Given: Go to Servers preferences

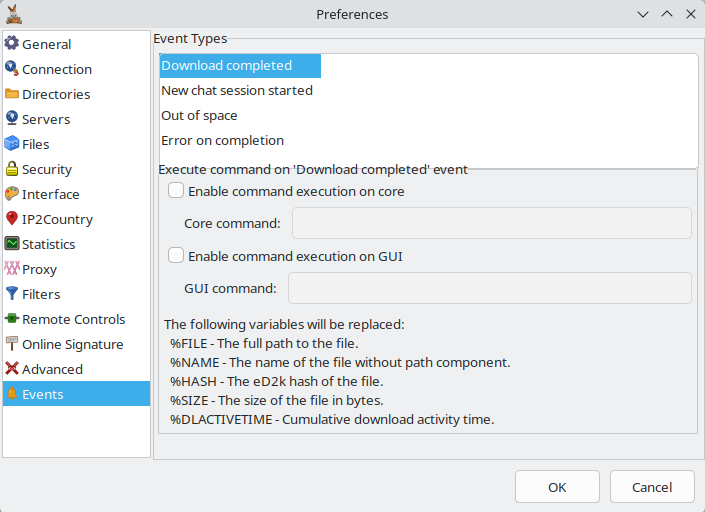Looking at the screenshot, I should click(x=46, y=119).
